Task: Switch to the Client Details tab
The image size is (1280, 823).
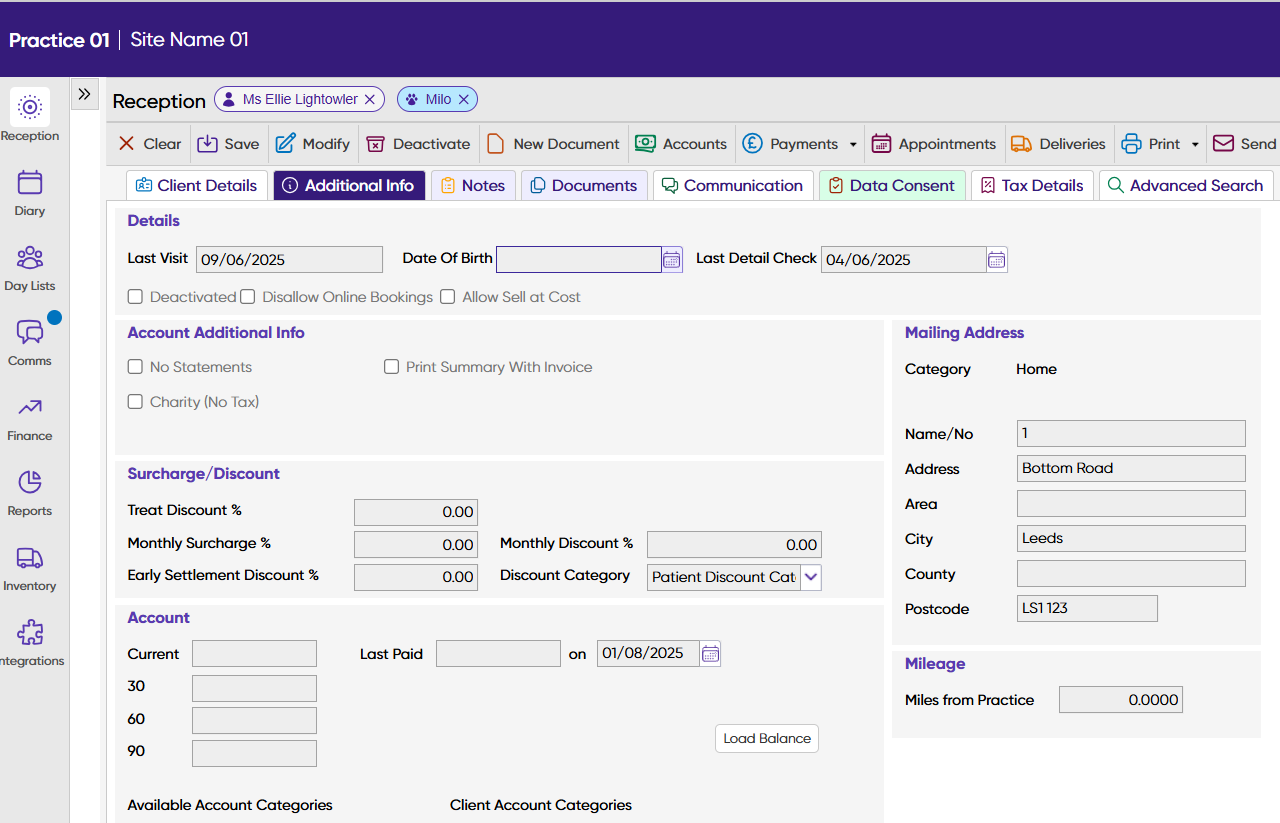Action: pyautogui.click(x=197, y=185)
